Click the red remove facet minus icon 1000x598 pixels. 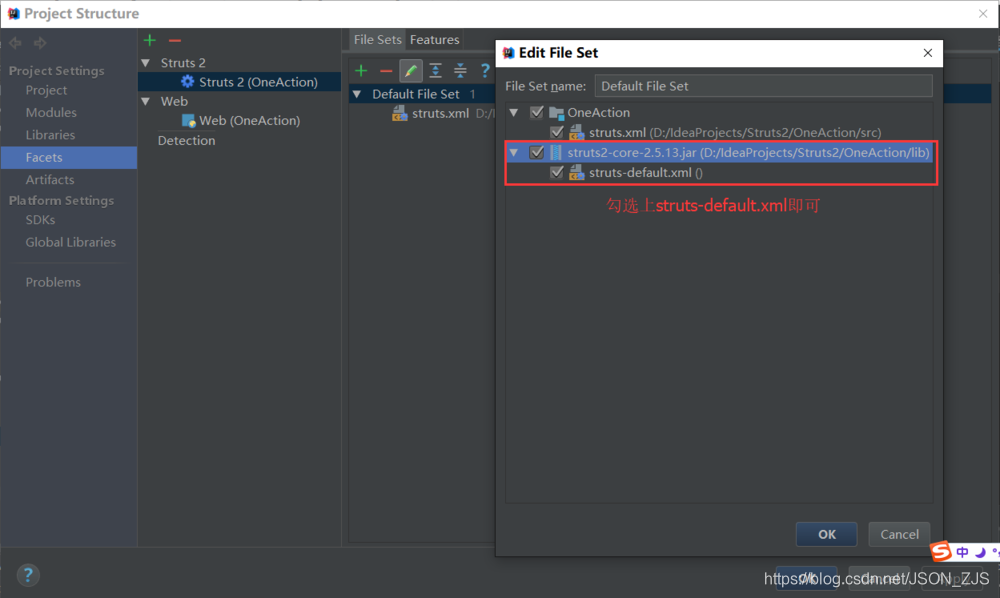tap(175, 40)
